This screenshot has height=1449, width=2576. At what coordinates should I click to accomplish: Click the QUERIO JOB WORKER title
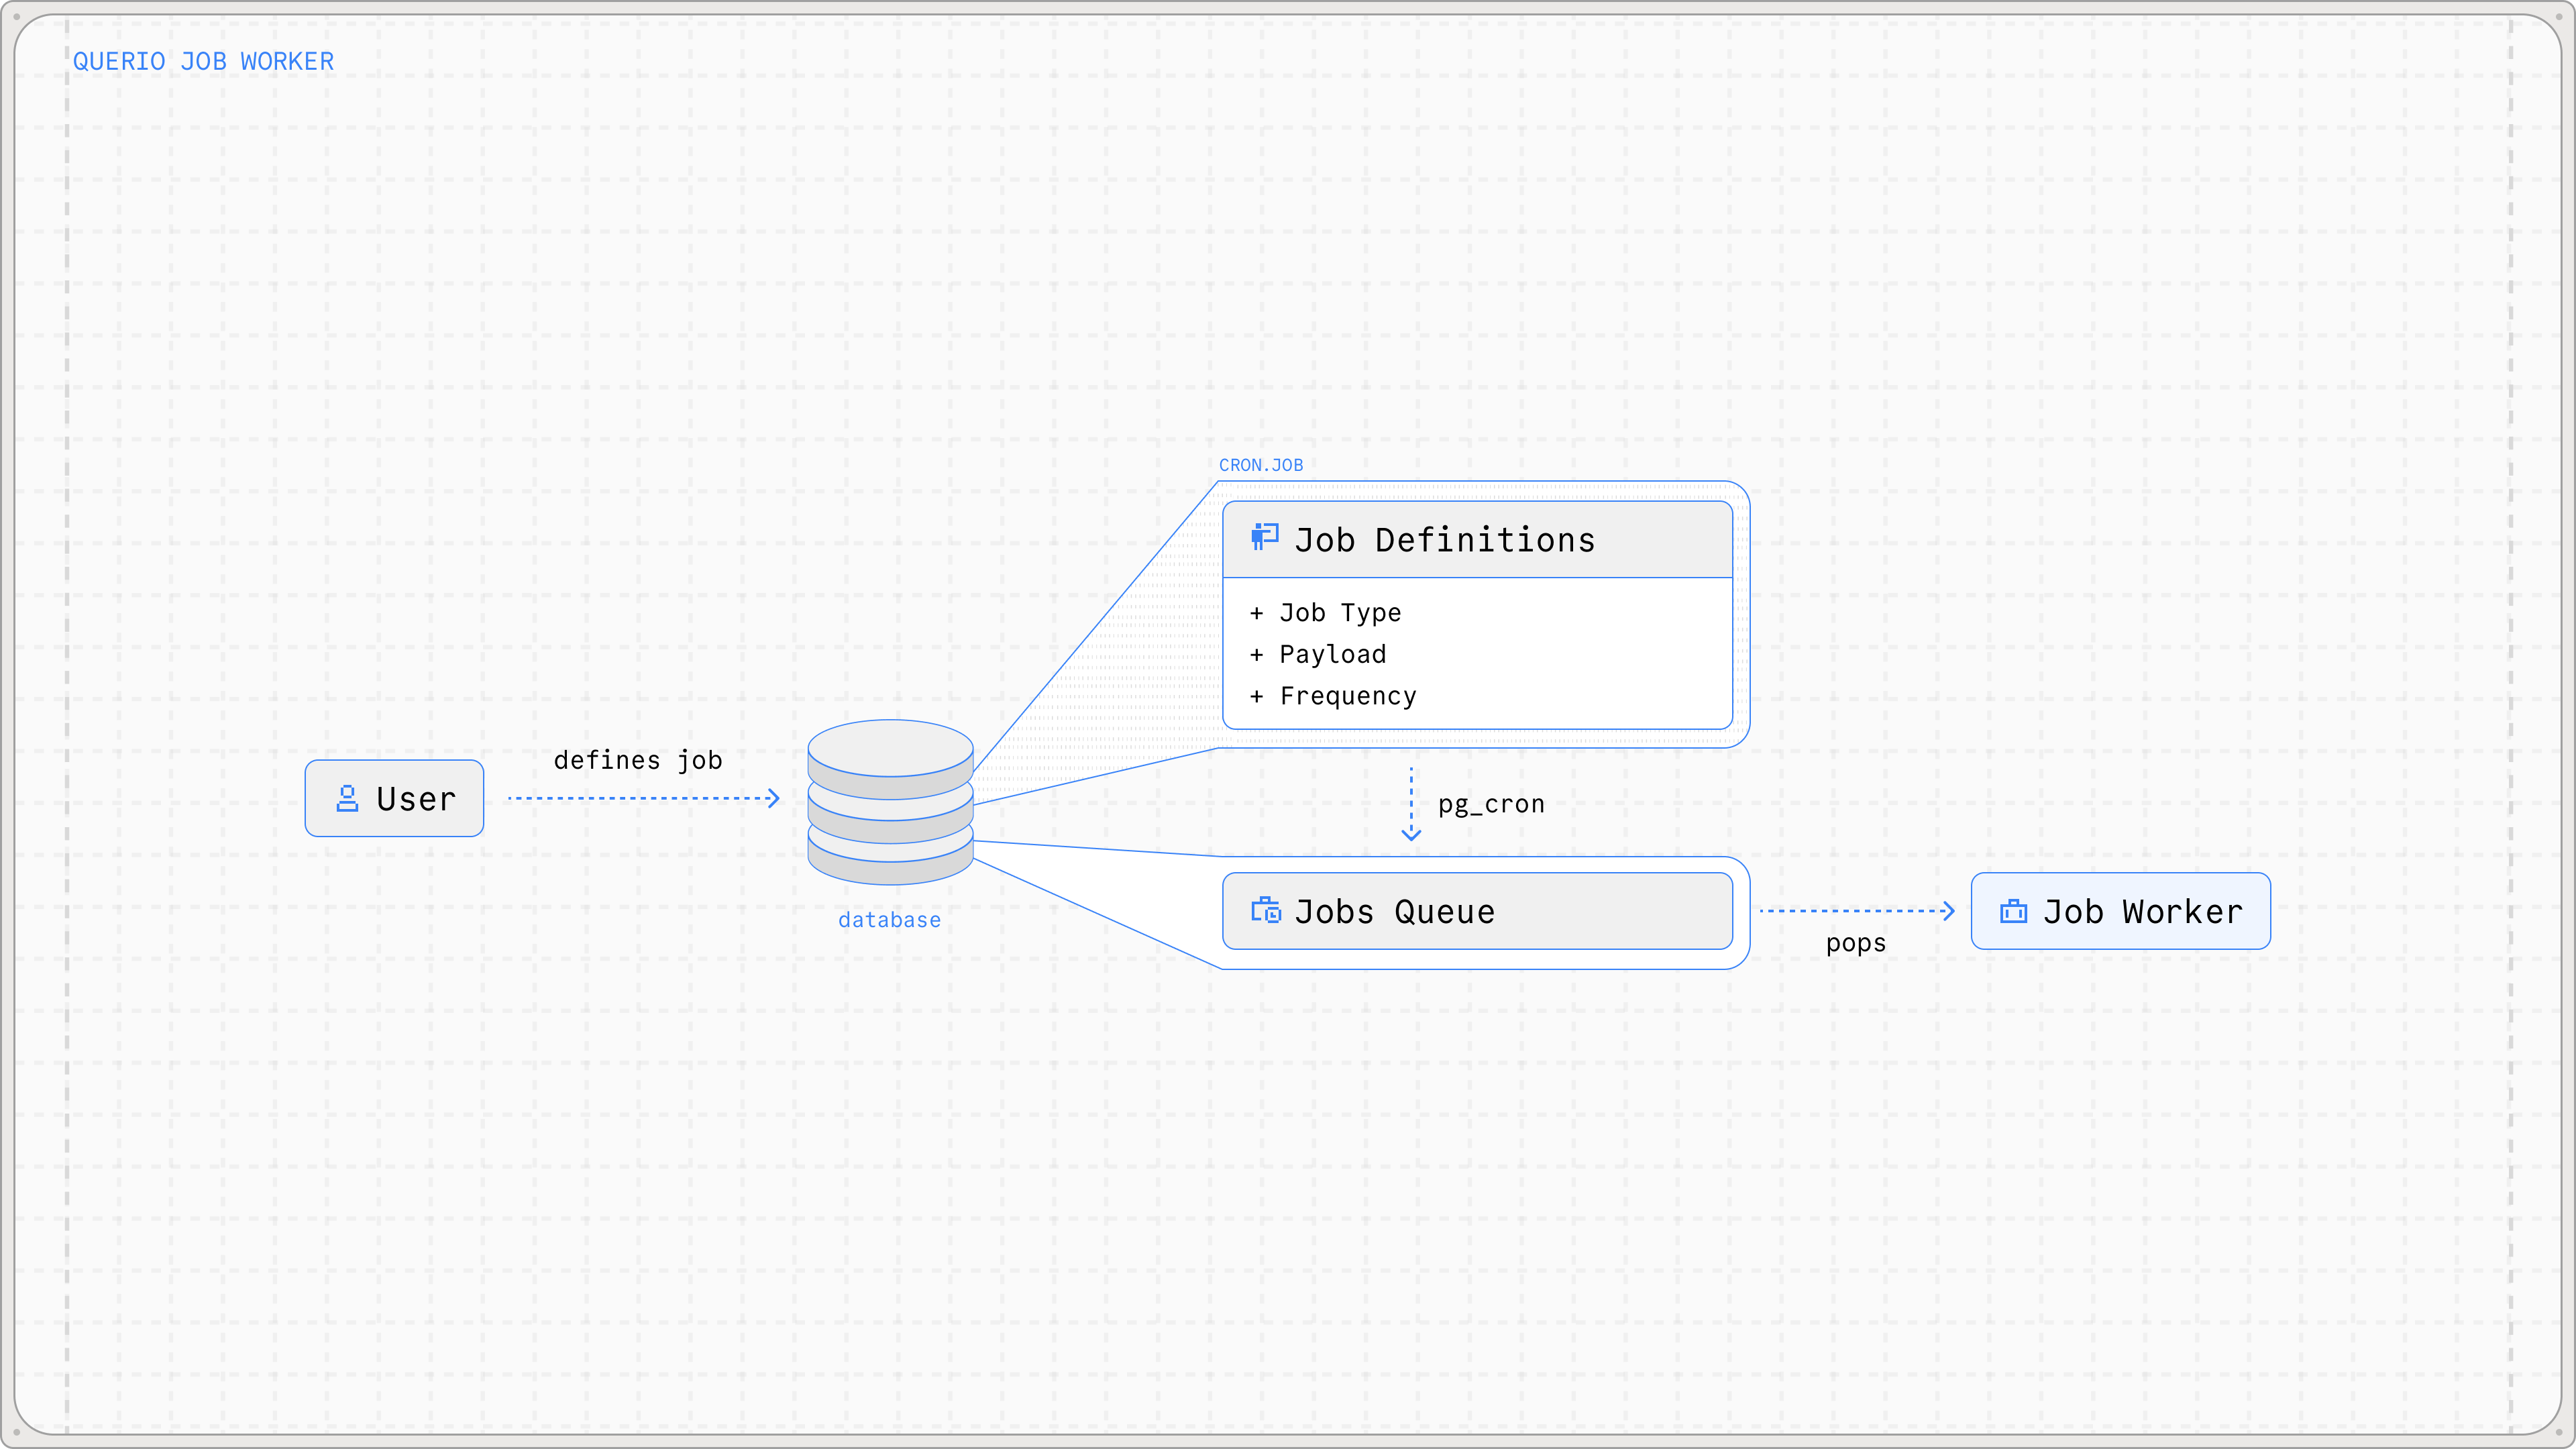point(203,62)
